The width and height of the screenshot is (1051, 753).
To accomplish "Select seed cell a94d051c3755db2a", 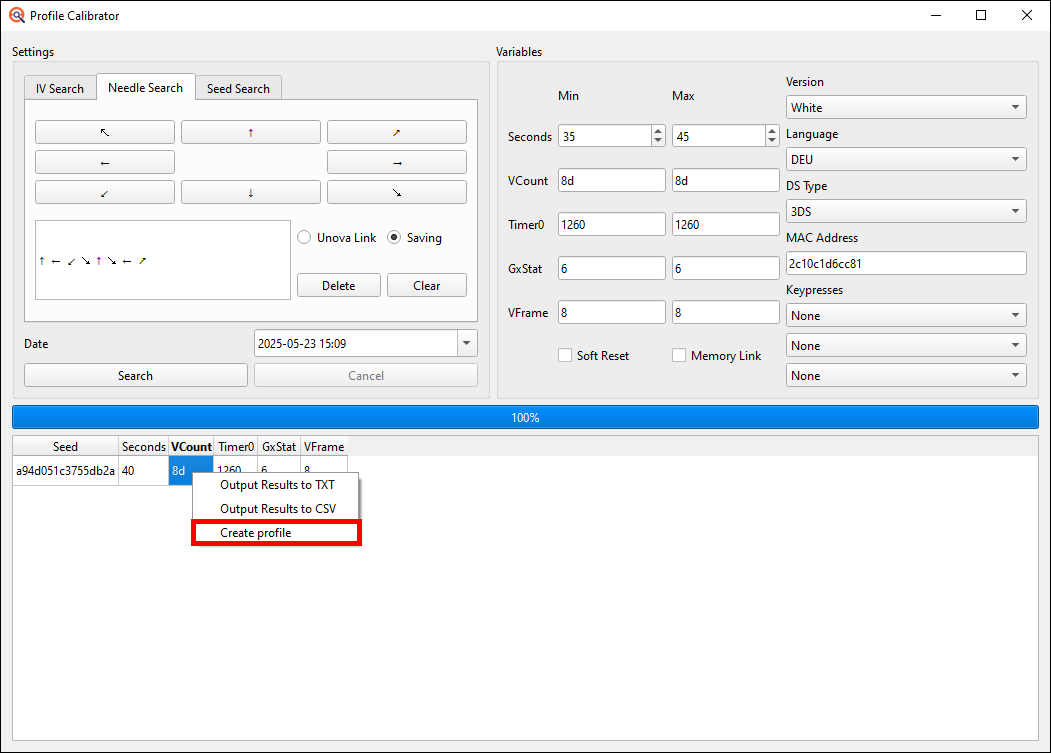I will tap(66, 471).
